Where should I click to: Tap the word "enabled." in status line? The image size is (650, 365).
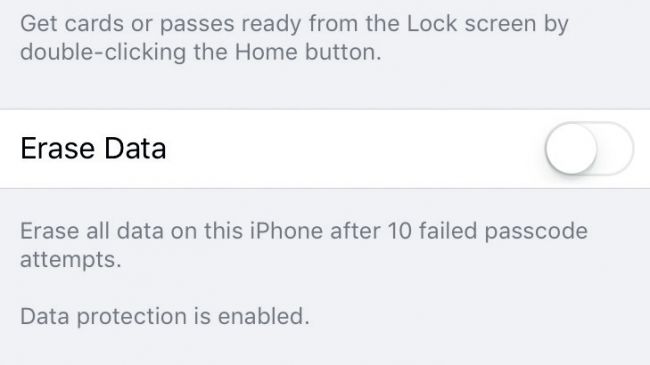(x=264, y=316)
